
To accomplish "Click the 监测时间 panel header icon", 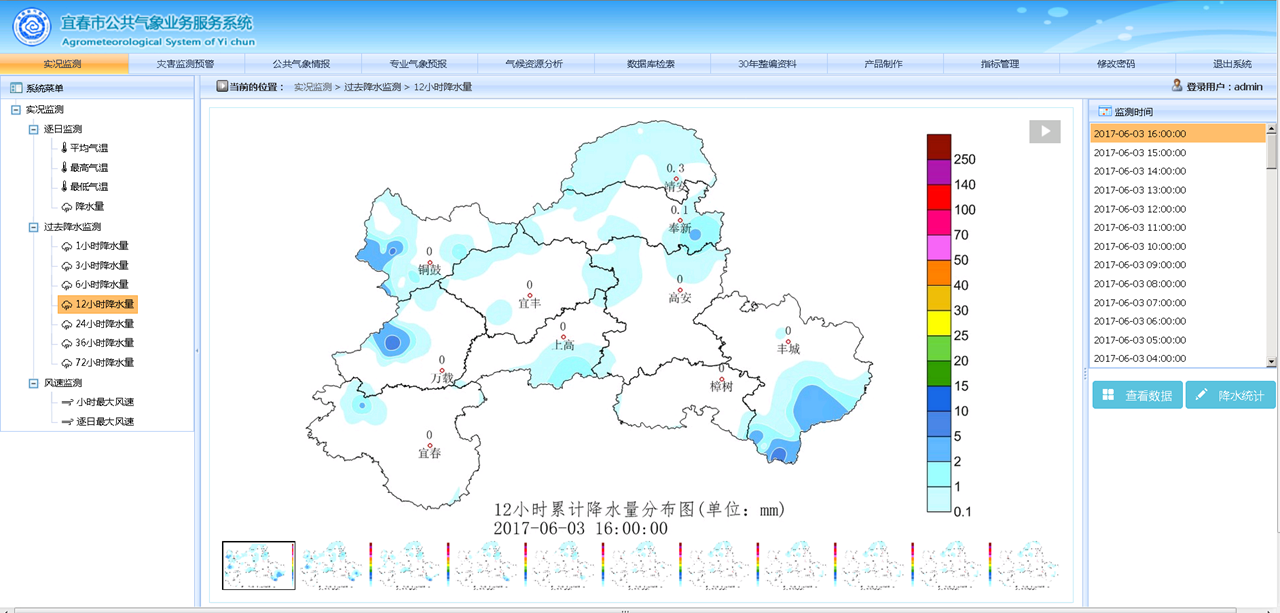I will tap(1104, 112).
